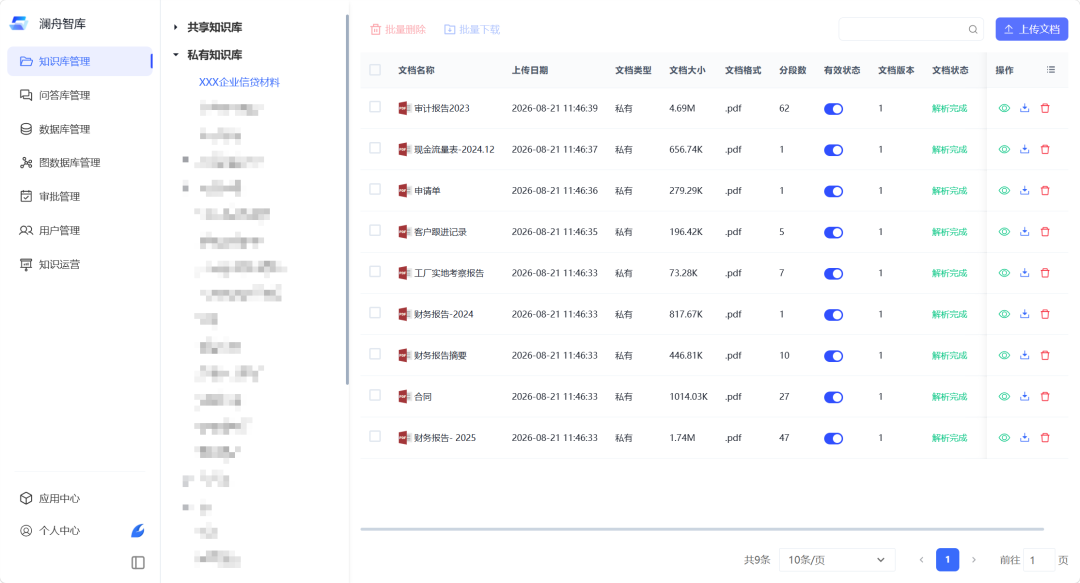Click the 批量删除 button
1080x583 pixels.
click(398, 30)
